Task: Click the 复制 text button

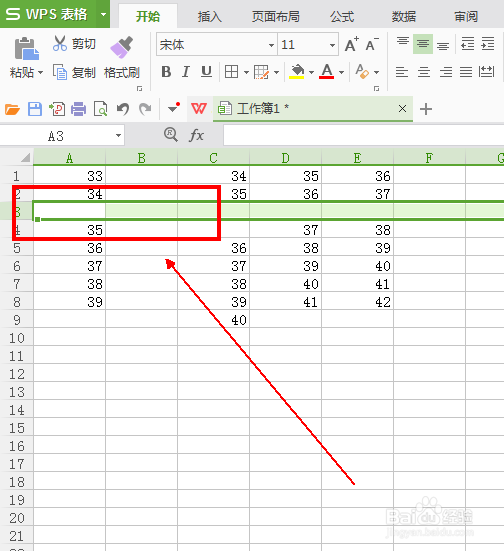Action: (84, 73)
